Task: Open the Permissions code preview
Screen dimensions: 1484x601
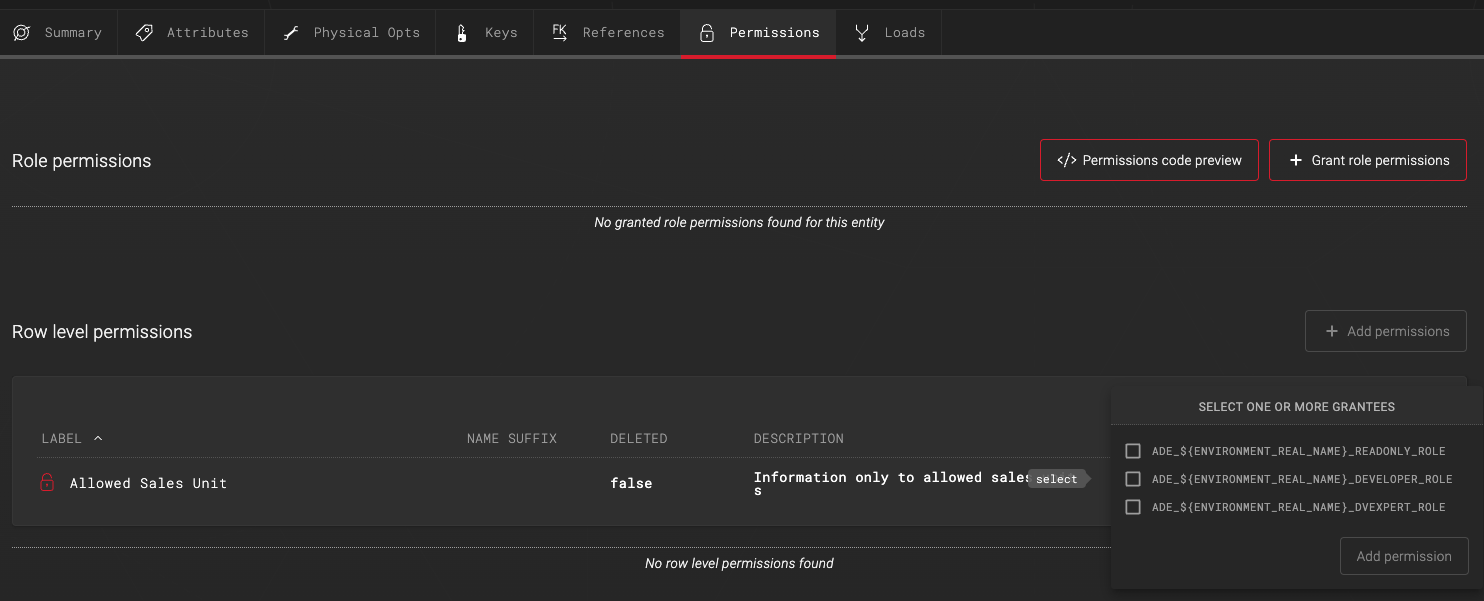Action: [1148, 159]
